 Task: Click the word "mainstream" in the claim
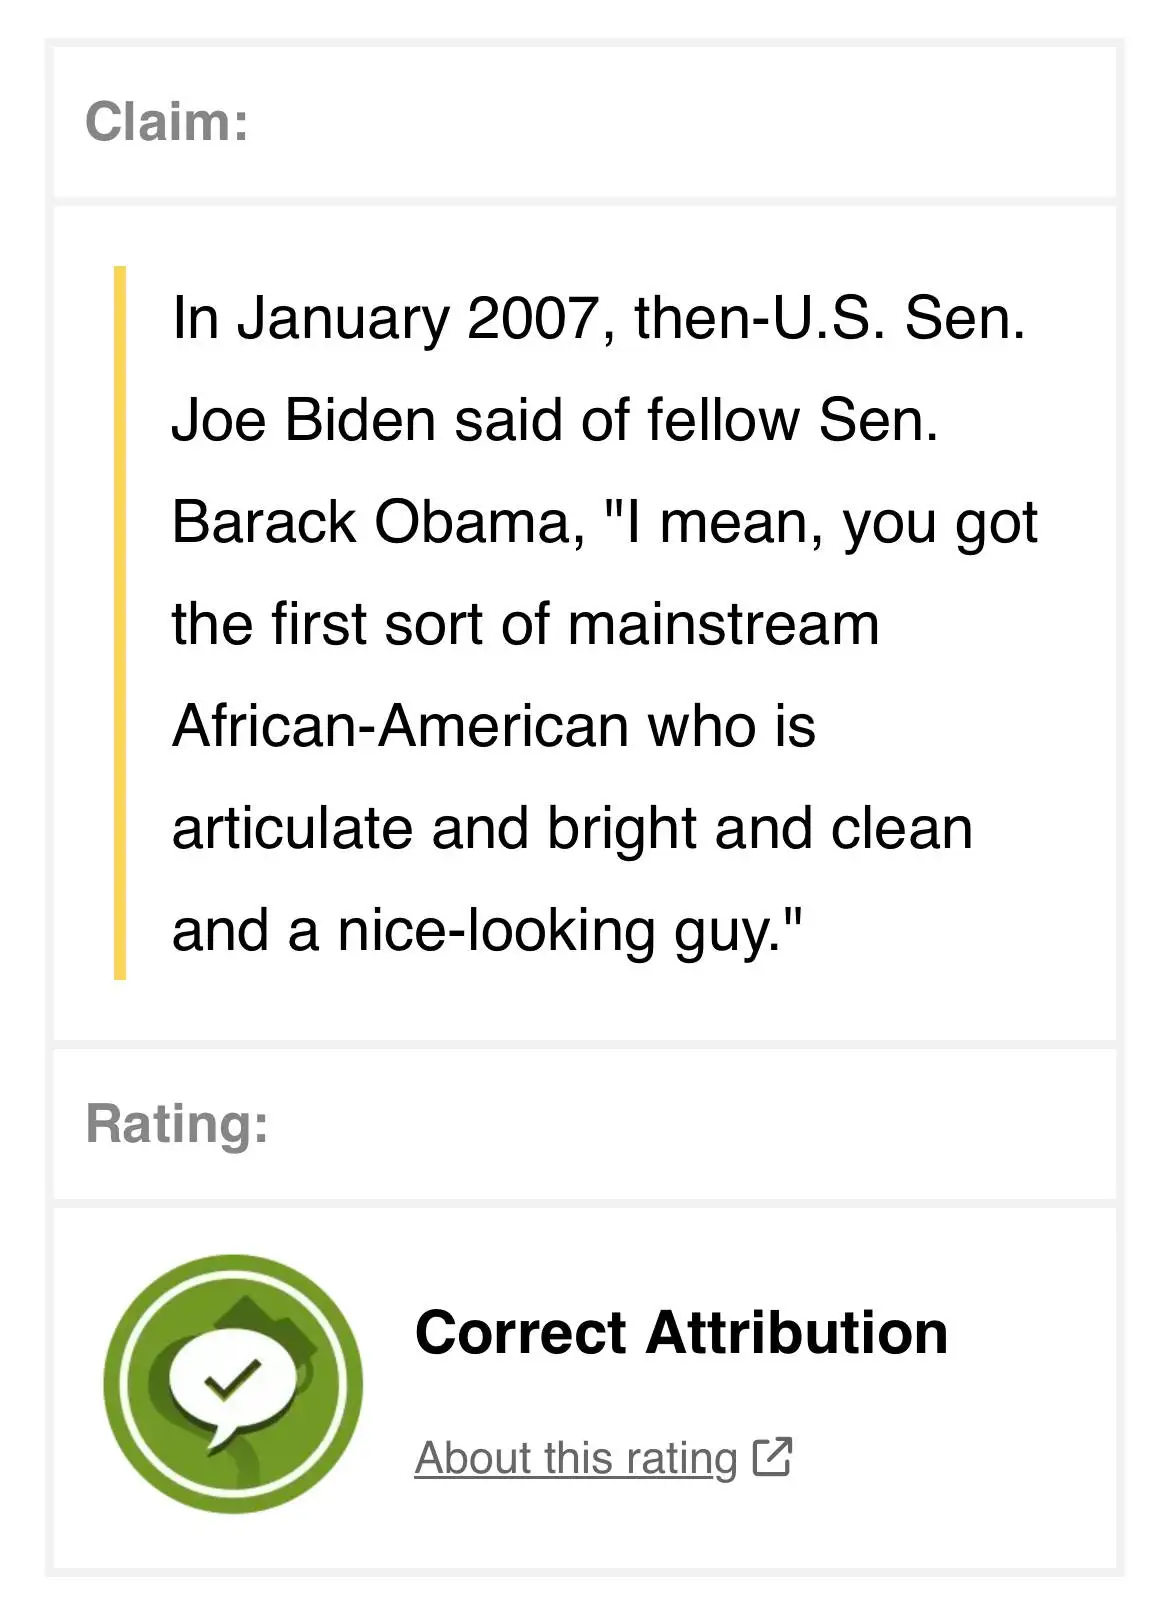(x=723, y=624)
